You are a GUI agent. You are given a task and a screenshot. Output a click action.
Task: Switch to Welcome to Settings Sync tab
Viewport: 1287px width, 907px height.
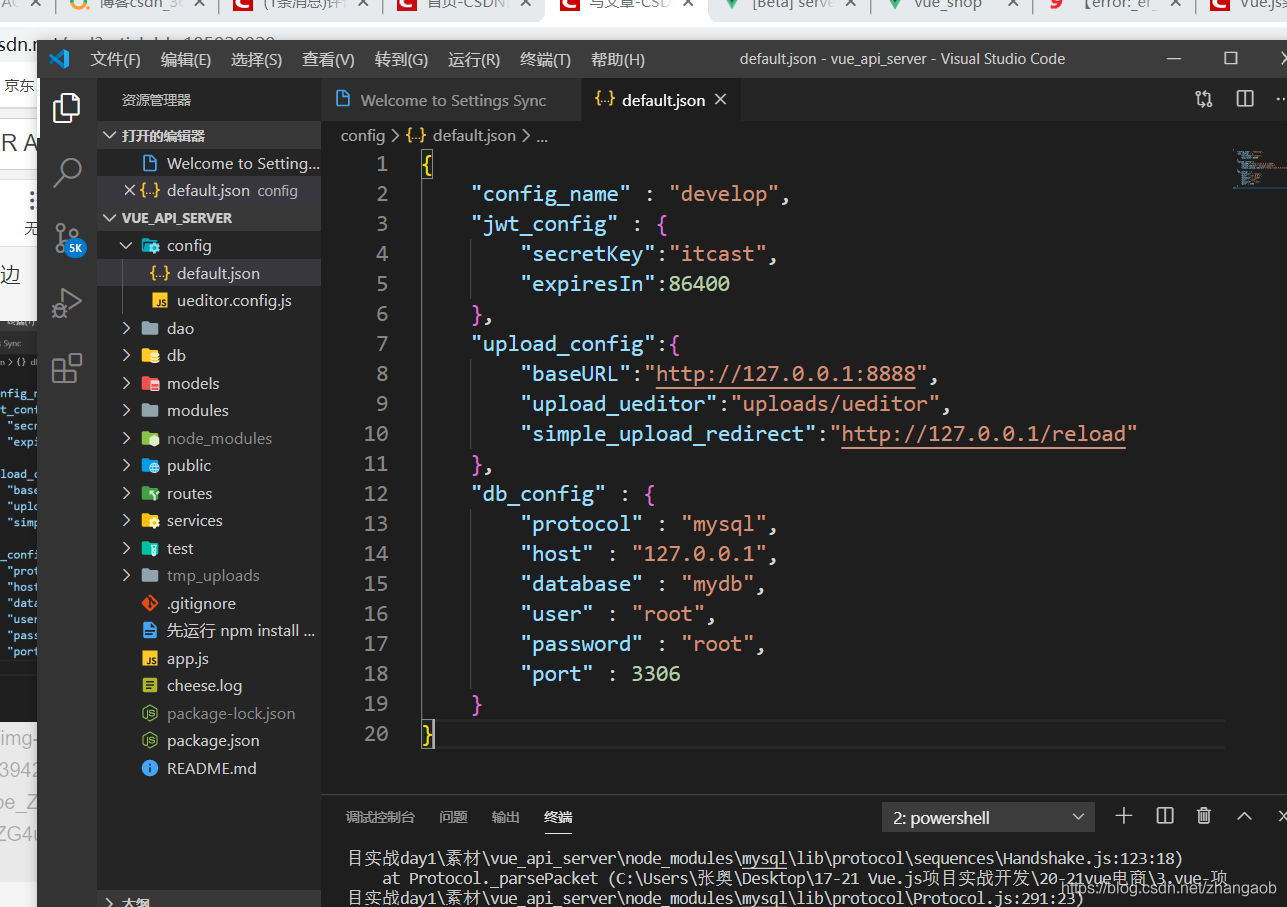[451, 100]
